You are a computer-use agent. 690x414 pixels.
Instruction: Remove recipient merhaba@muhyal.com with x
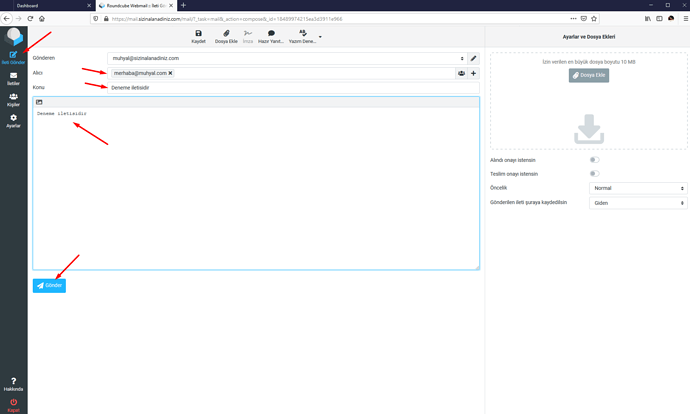click(x=170, y=73)
